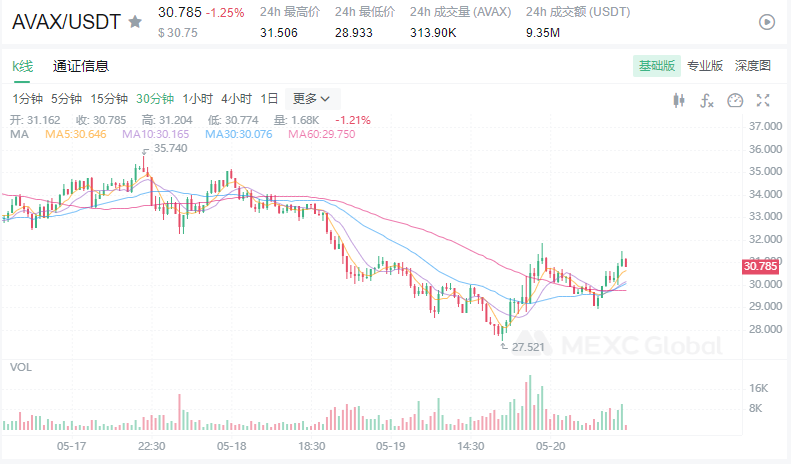Expand the 更多 time interval dropdown
This screenshot has height=464, width=791.
coord(313,99)
